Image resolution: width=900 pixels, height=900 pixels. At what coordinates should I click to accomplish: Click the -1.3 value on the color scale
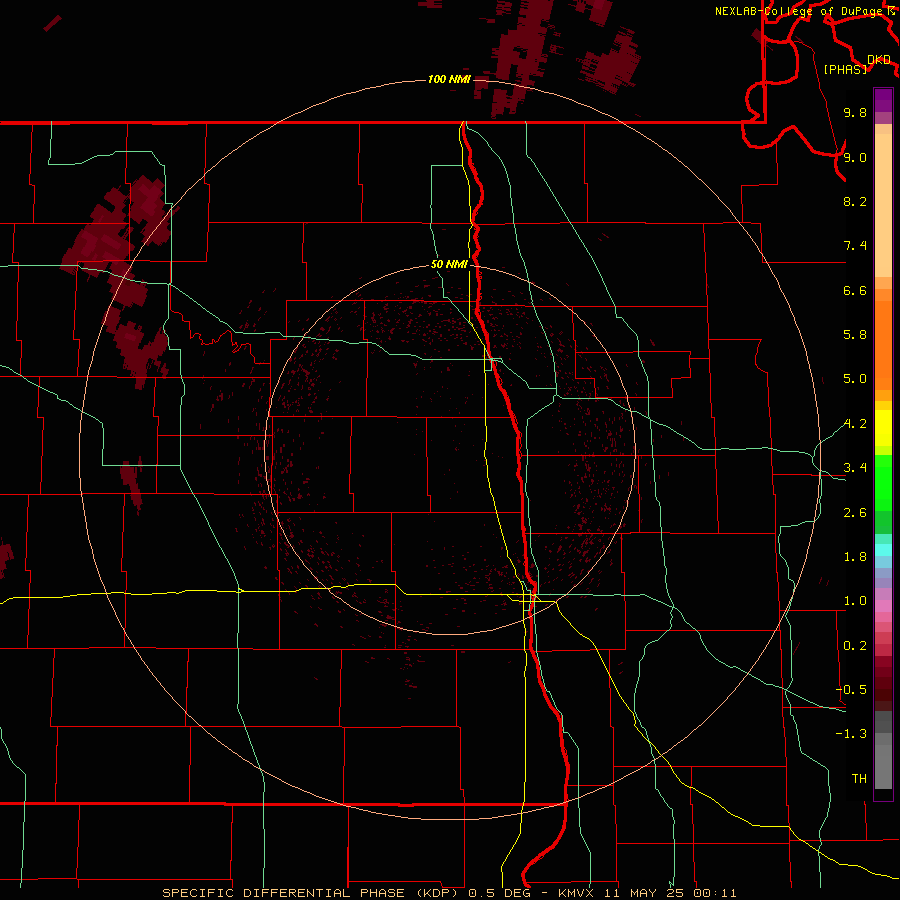[x=851, y=734]
